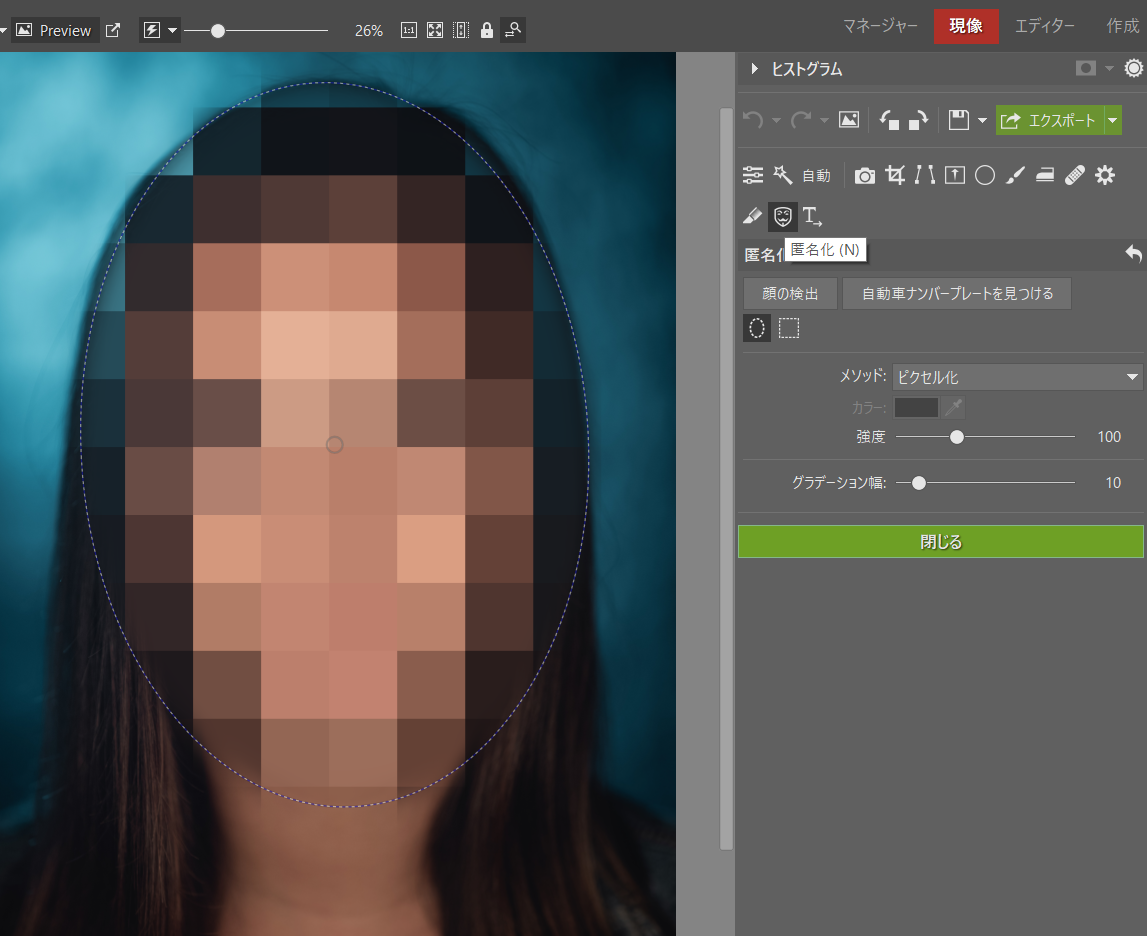The image size is (1147, 936).
Task: Select the camera icon tool
Action: pos(865,176)
